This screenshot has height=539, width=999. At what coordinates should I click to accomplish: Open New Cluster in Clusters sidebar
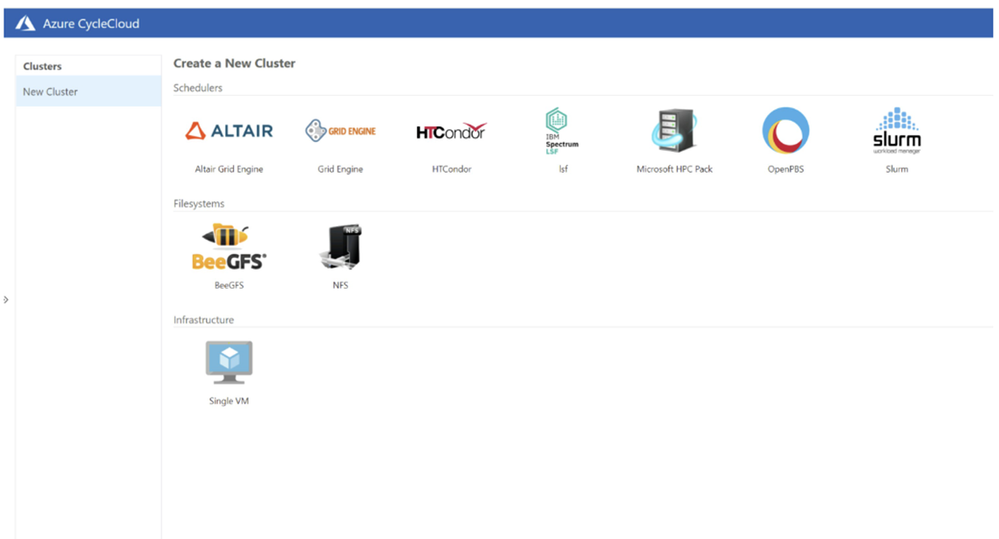coord(89,91)
